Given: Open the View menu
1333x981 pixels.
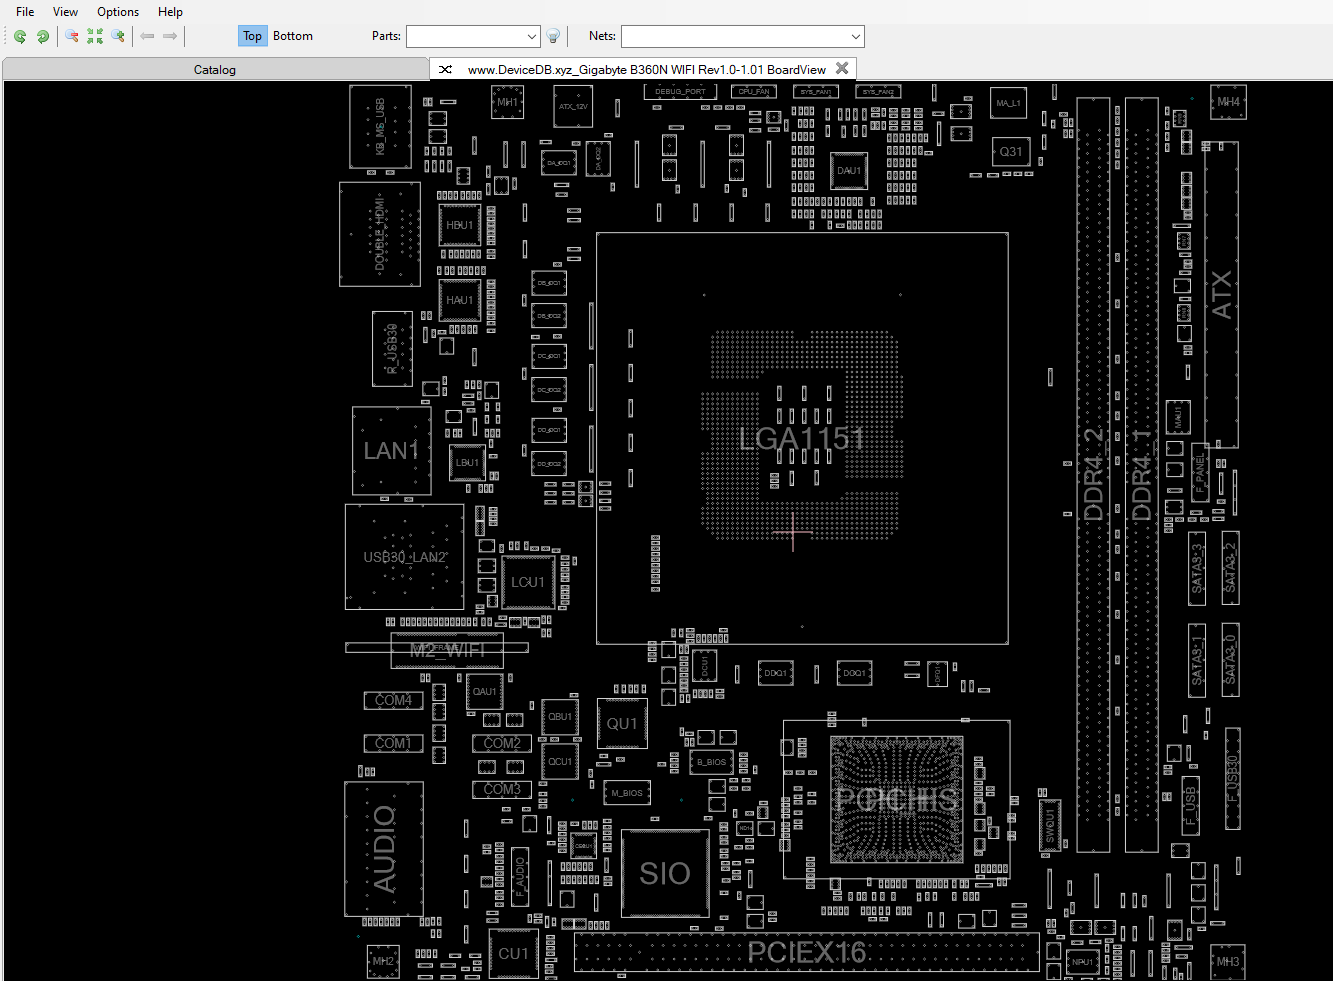Looking at the screenshot, I should pos(65,11).
